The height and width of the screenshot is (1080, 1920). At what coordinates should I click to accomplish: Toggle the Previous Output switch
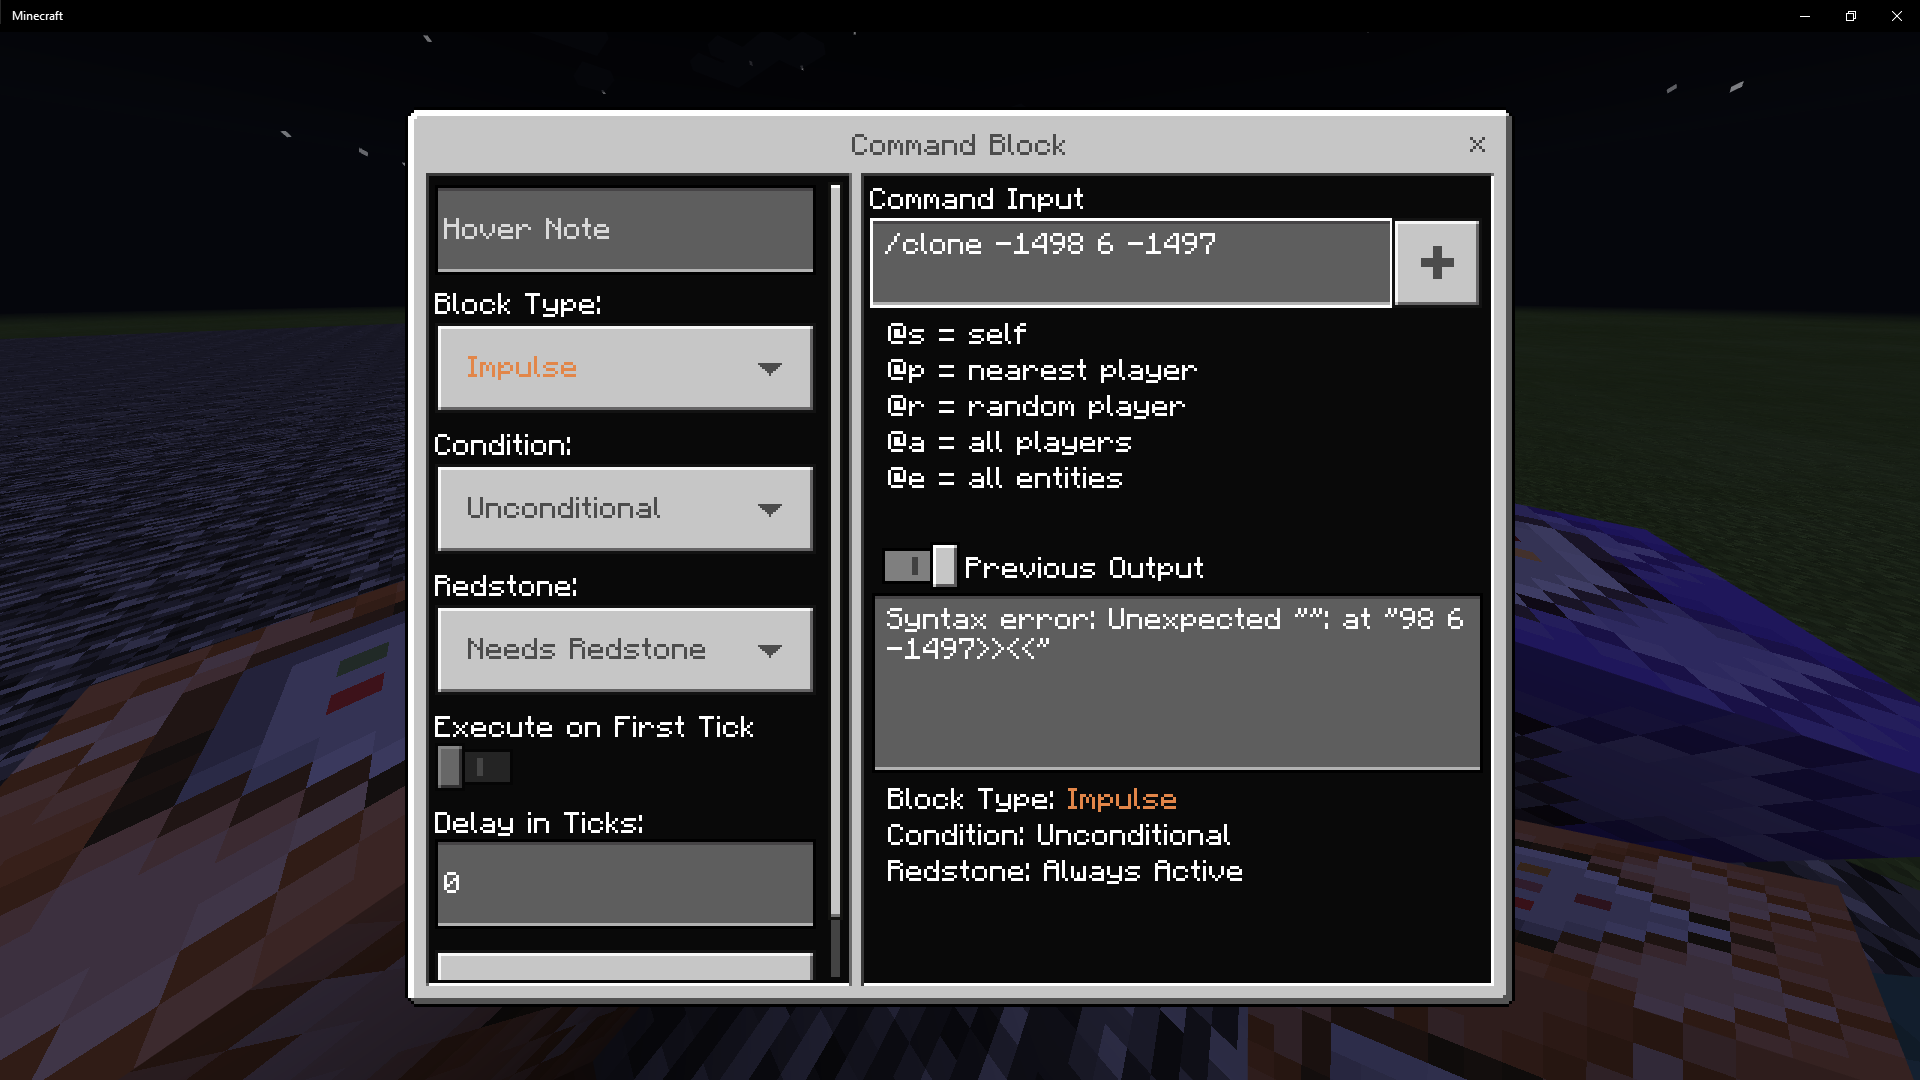(x=920, y=567)
